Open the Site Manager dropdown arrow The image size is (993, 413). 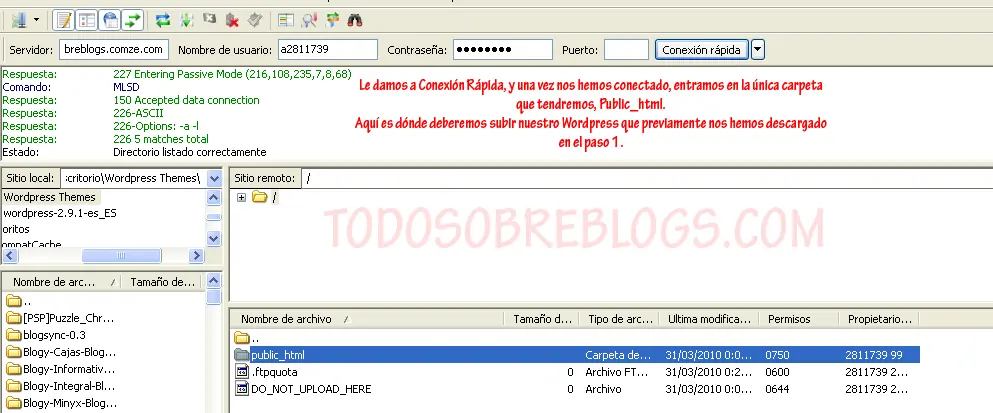36,20
